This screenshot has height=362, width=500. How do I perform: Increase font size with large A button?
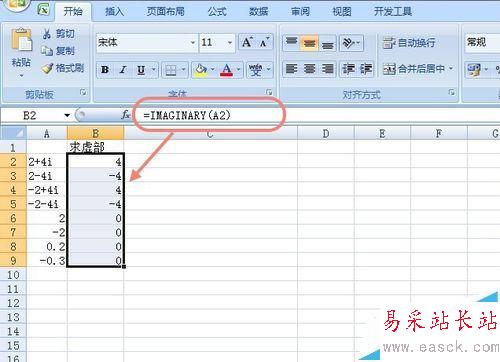(x=247, y=42)
